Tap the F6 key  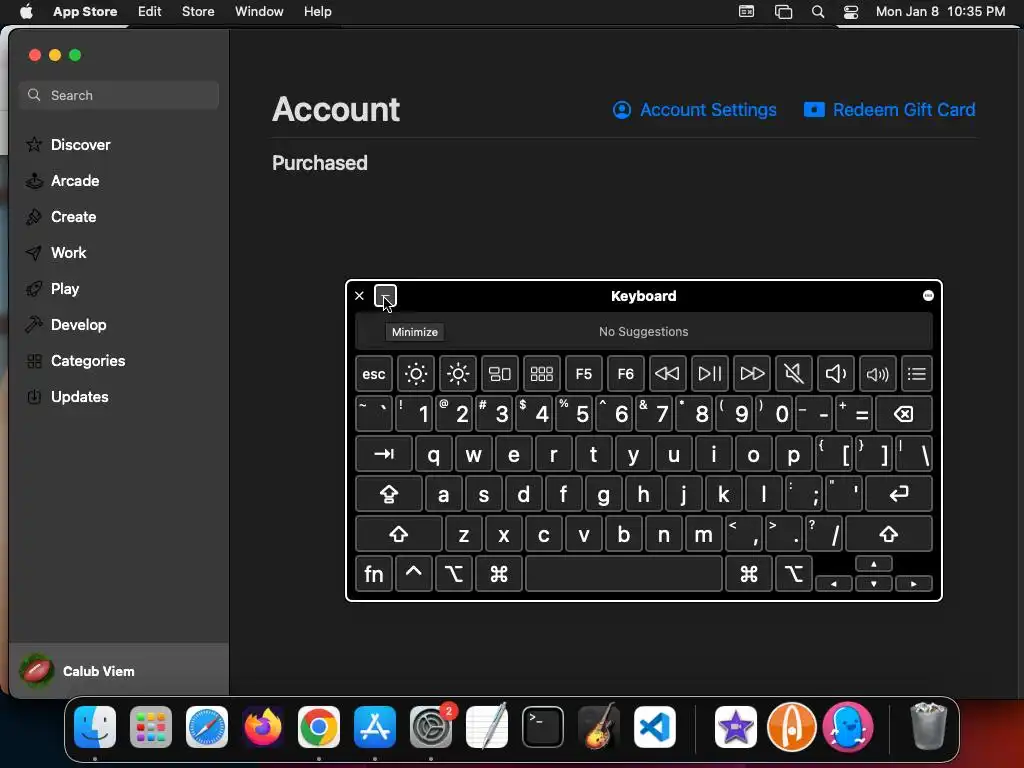(x=626, y=374)
